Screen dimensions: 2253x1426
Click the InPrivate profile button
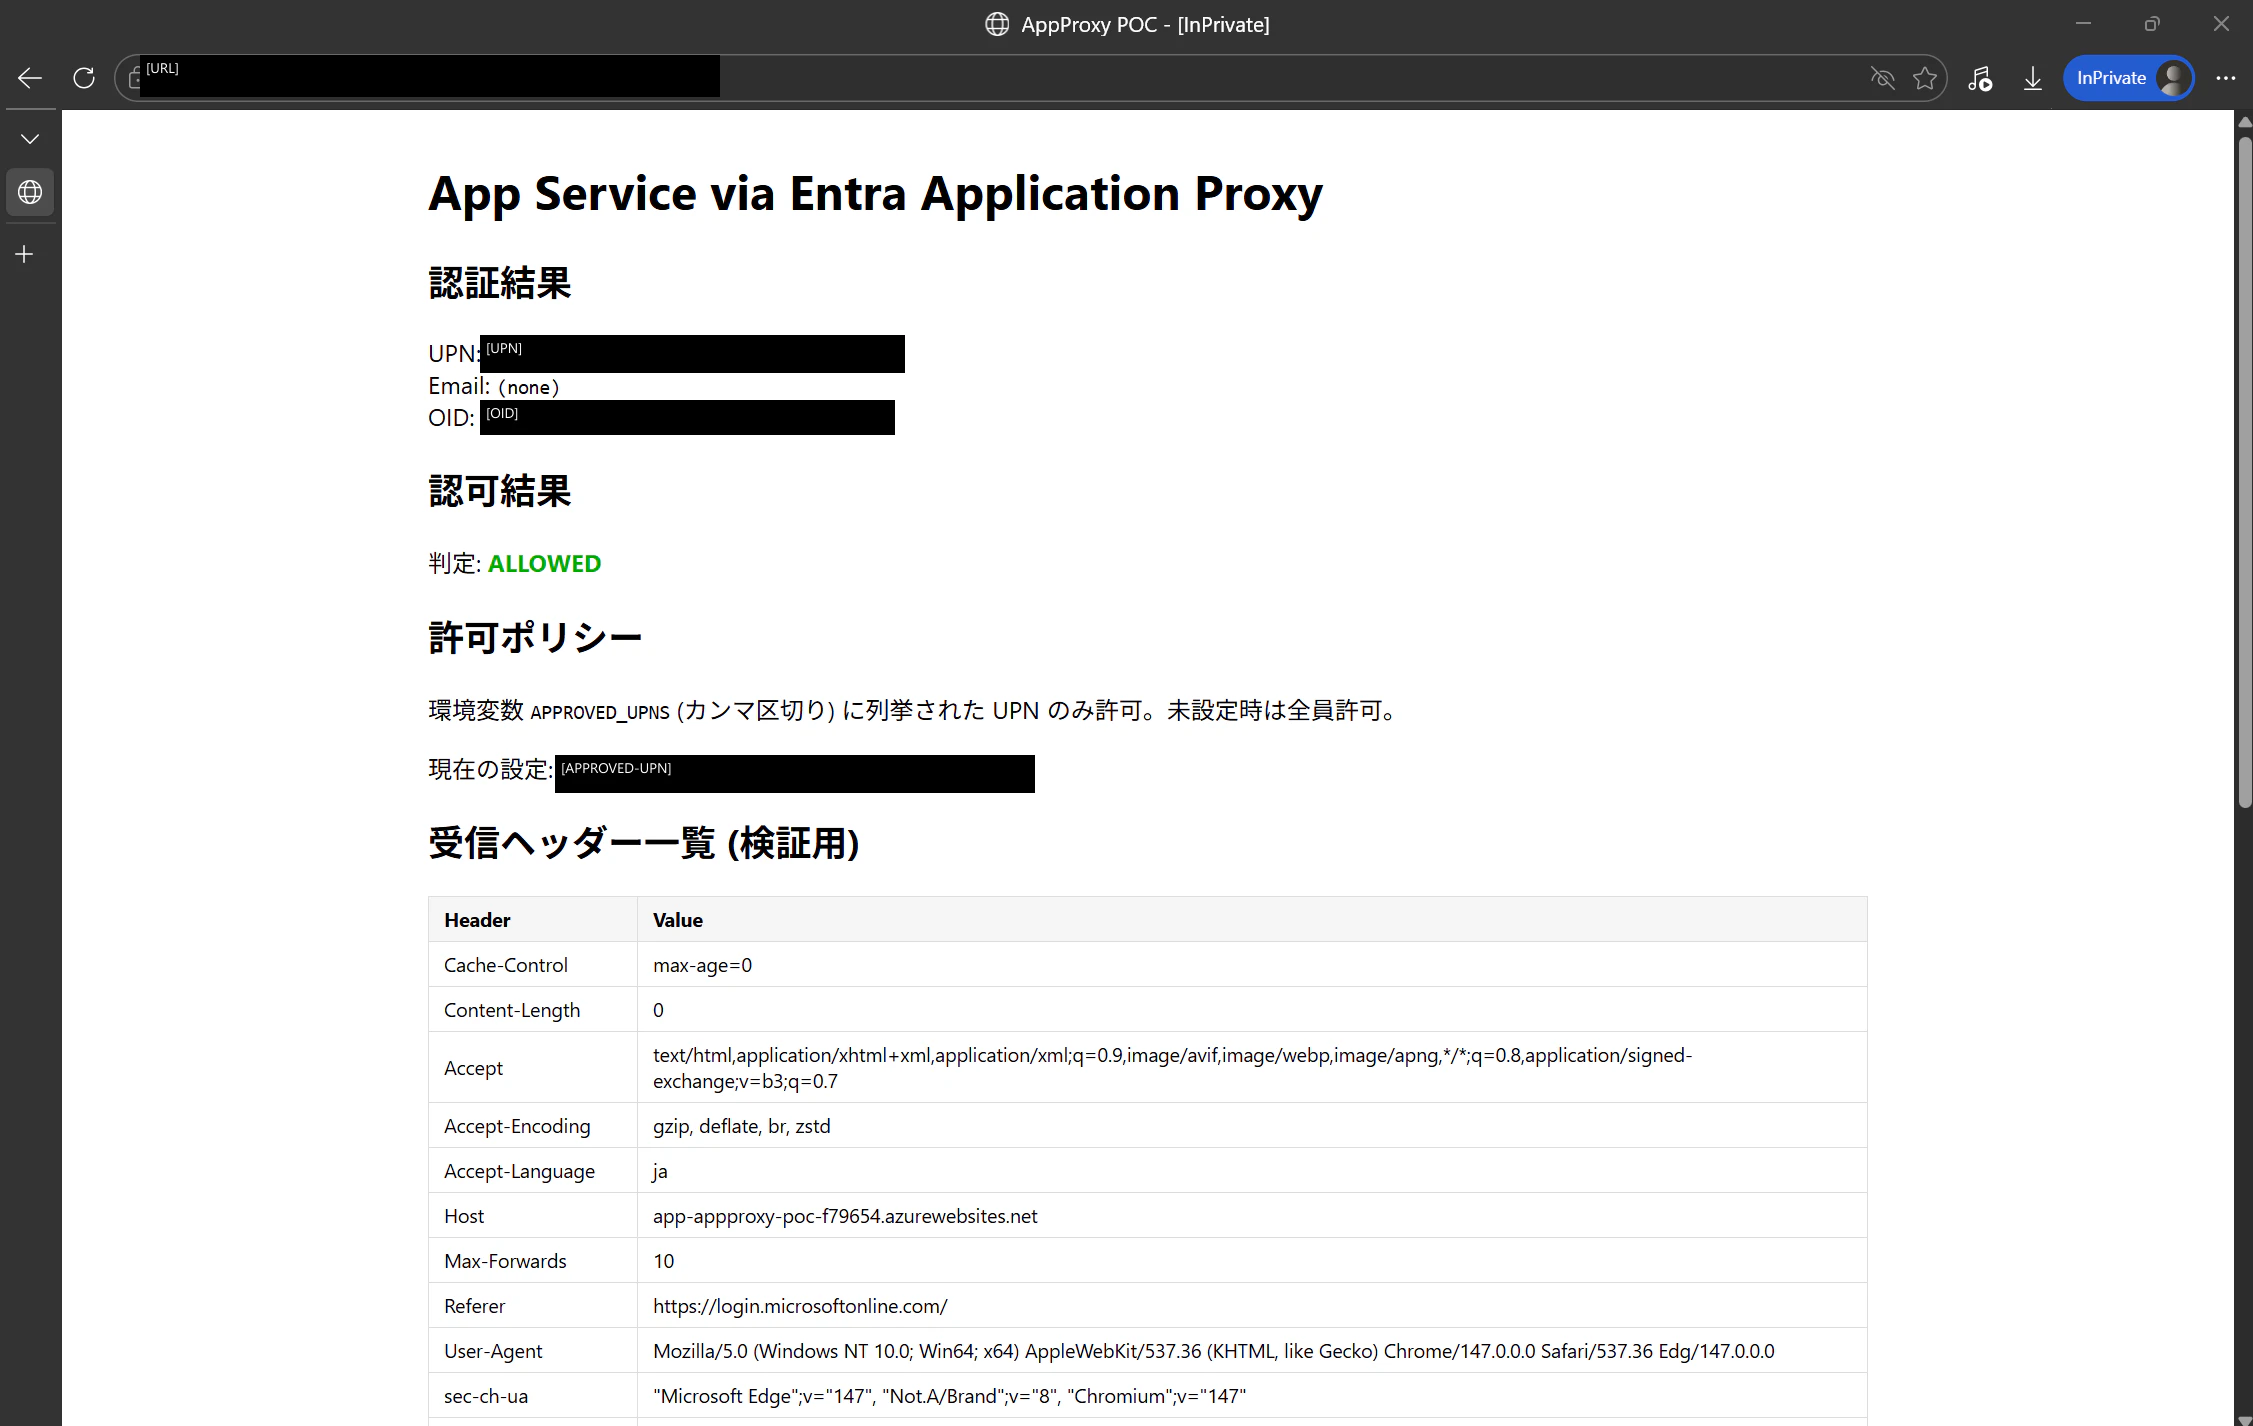pos(2129,78)
